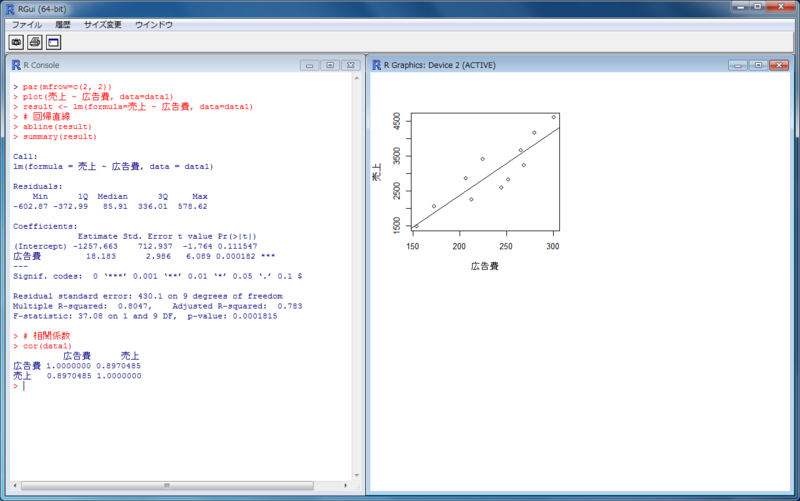
Task: Click the x-axis tick label 250
Action: point(506,246)
